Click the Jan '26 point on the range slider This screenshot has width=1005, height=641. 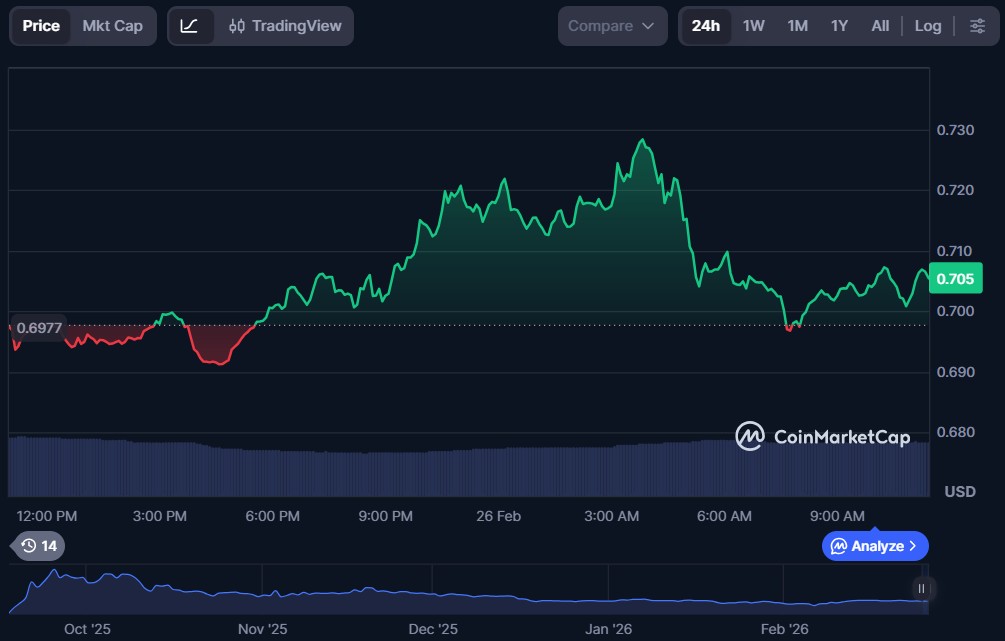(x=608, y=629)
